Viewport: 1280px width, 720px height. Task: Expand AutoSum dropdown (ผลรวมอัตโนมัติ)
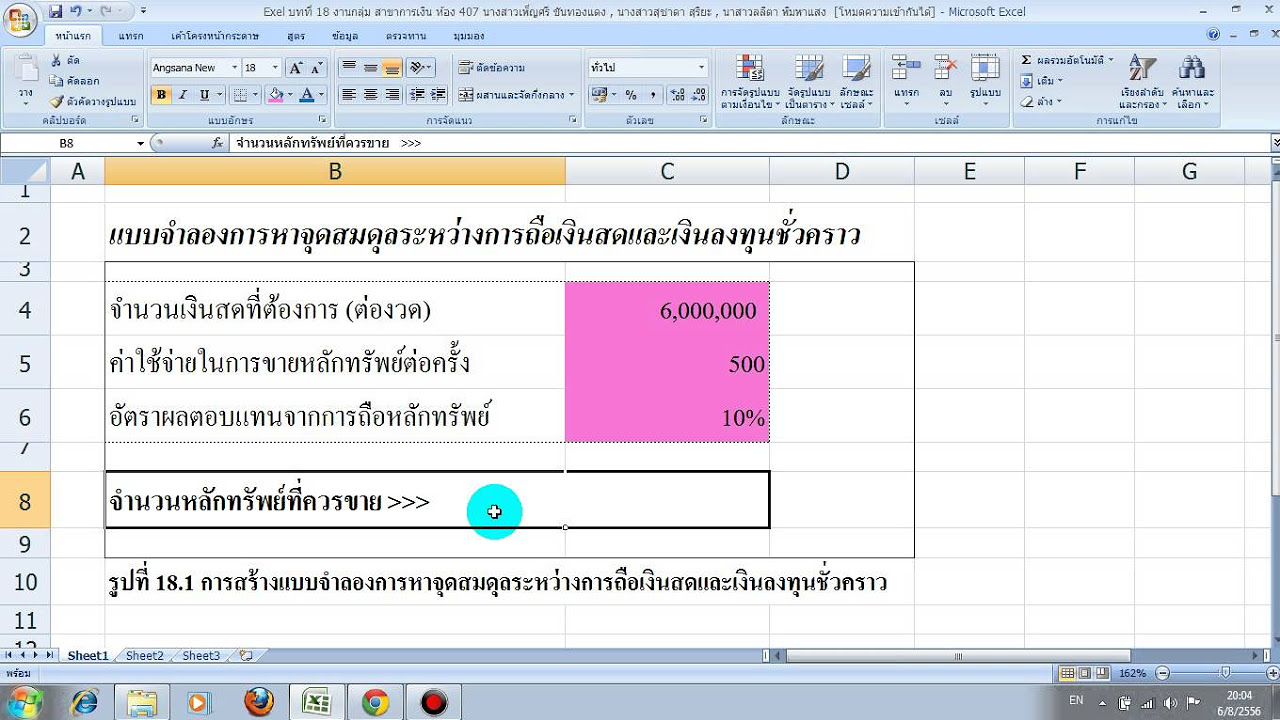point(1111,61)
